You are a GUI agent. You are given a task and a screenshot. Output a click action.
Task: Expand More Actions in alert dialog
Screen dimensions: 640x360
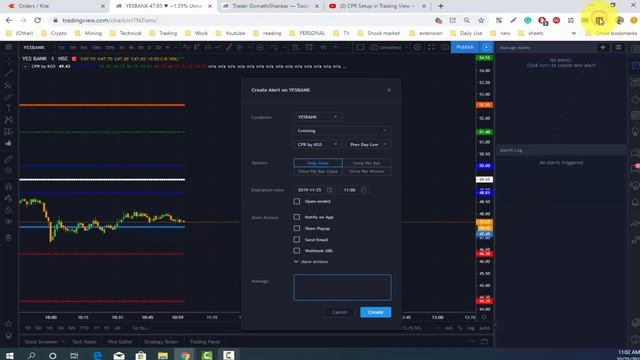311,262
